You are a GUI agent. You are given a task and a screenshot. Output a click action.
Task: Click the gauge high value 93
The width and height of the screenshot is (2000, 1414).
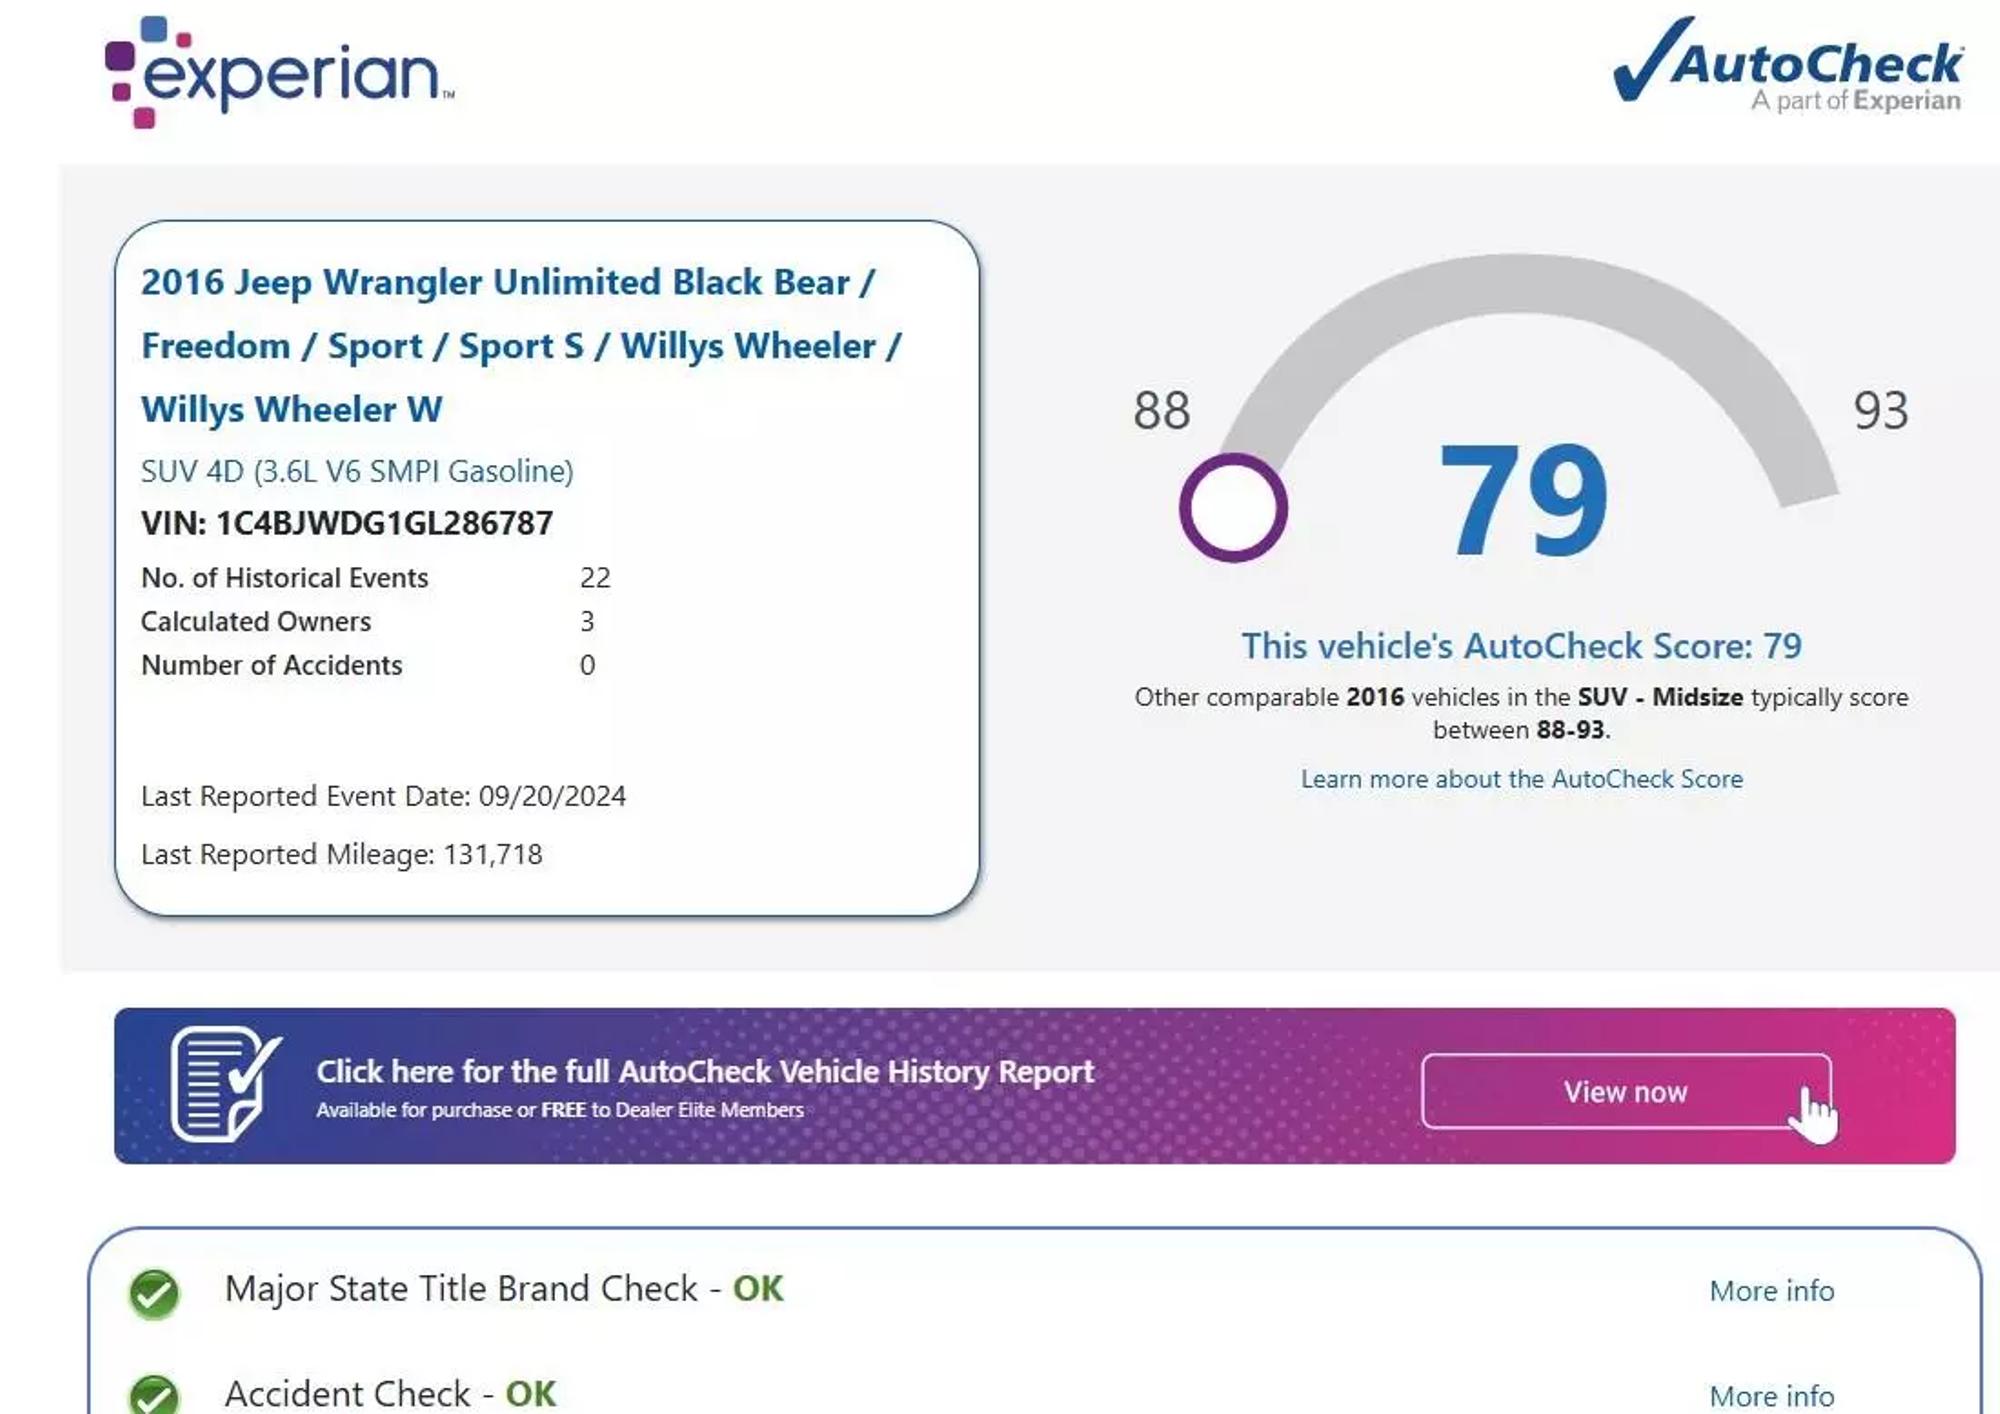[x=1881, y=410]
